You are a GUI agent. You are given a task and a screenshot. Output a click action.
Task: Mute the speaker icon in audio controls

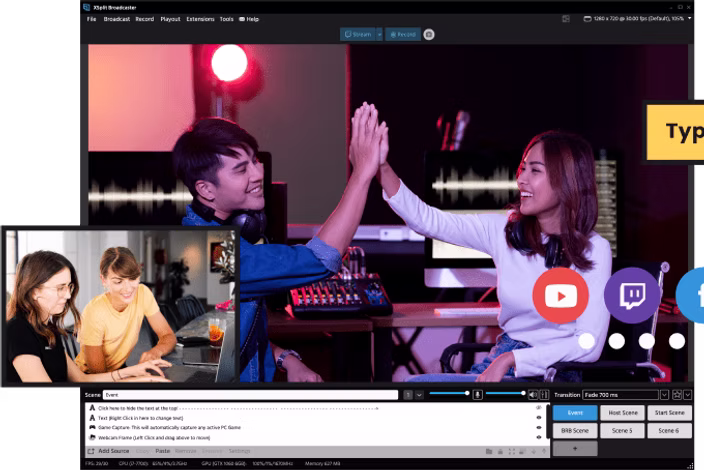(x=533, y=395)
